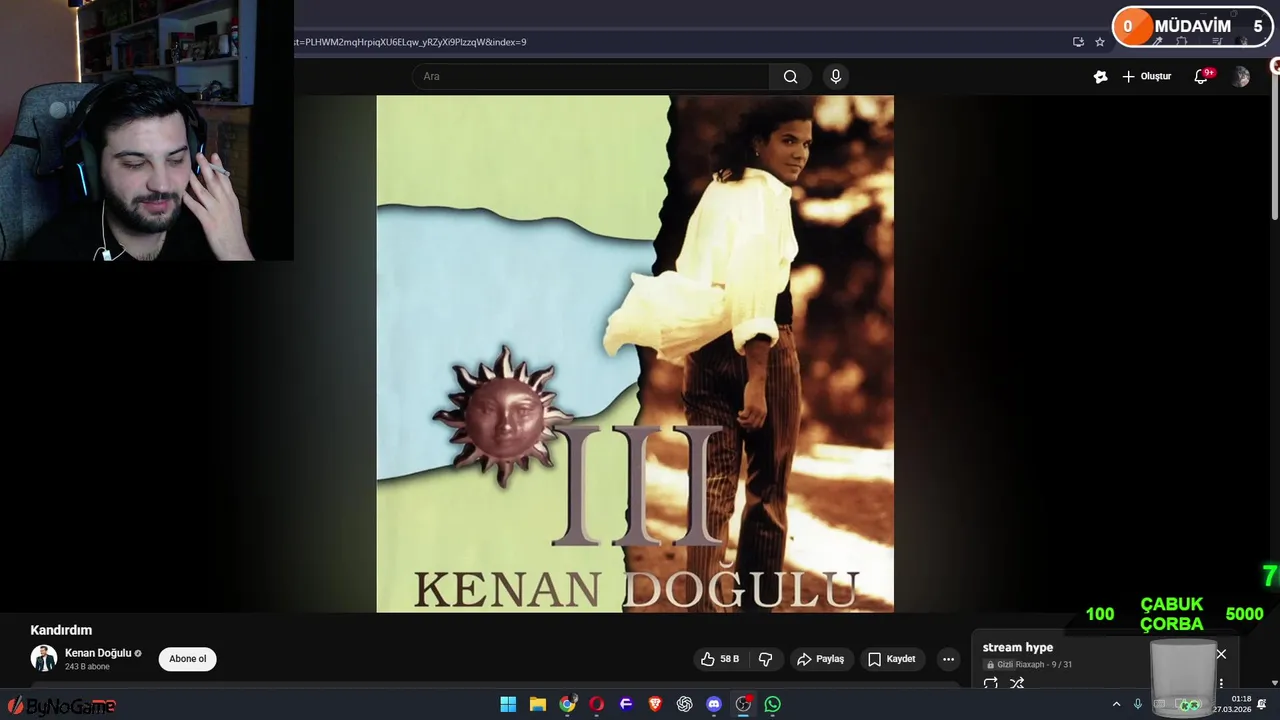
Task: Click the YouTube search magnifier button
Action: pyautogui.click(x=790, y=77)
